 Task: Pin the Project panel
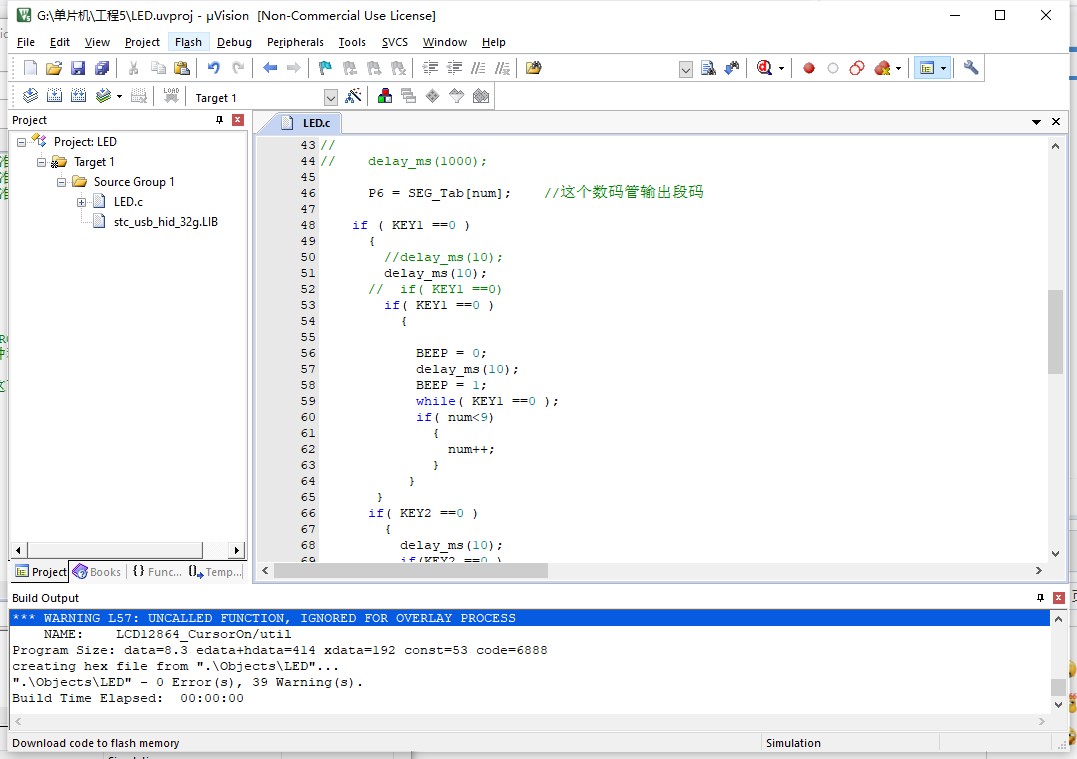pyautogui.click(x=220, y=120)
